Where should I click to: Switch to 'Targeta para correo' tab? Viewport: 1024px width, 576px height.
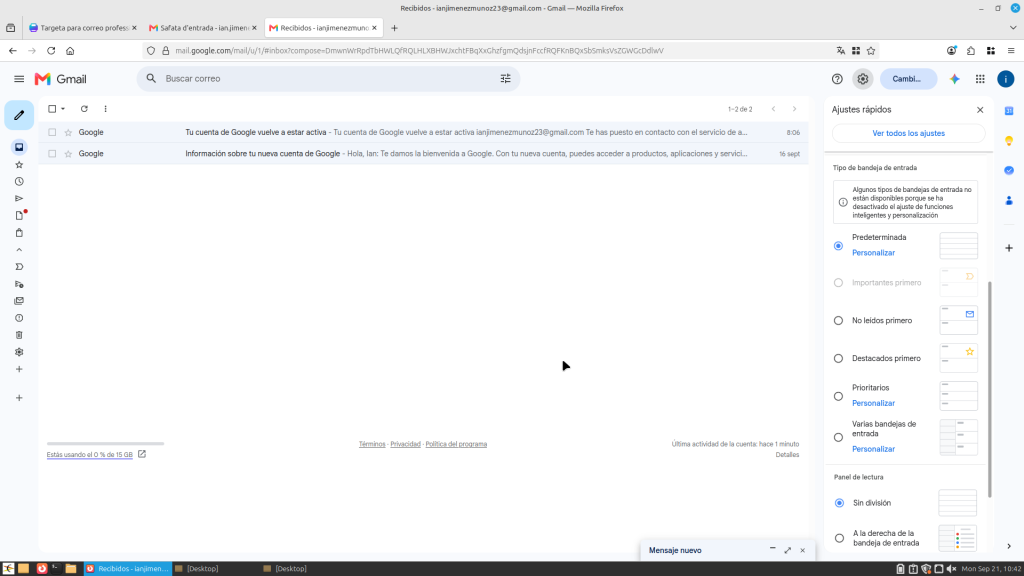(83, 28)
